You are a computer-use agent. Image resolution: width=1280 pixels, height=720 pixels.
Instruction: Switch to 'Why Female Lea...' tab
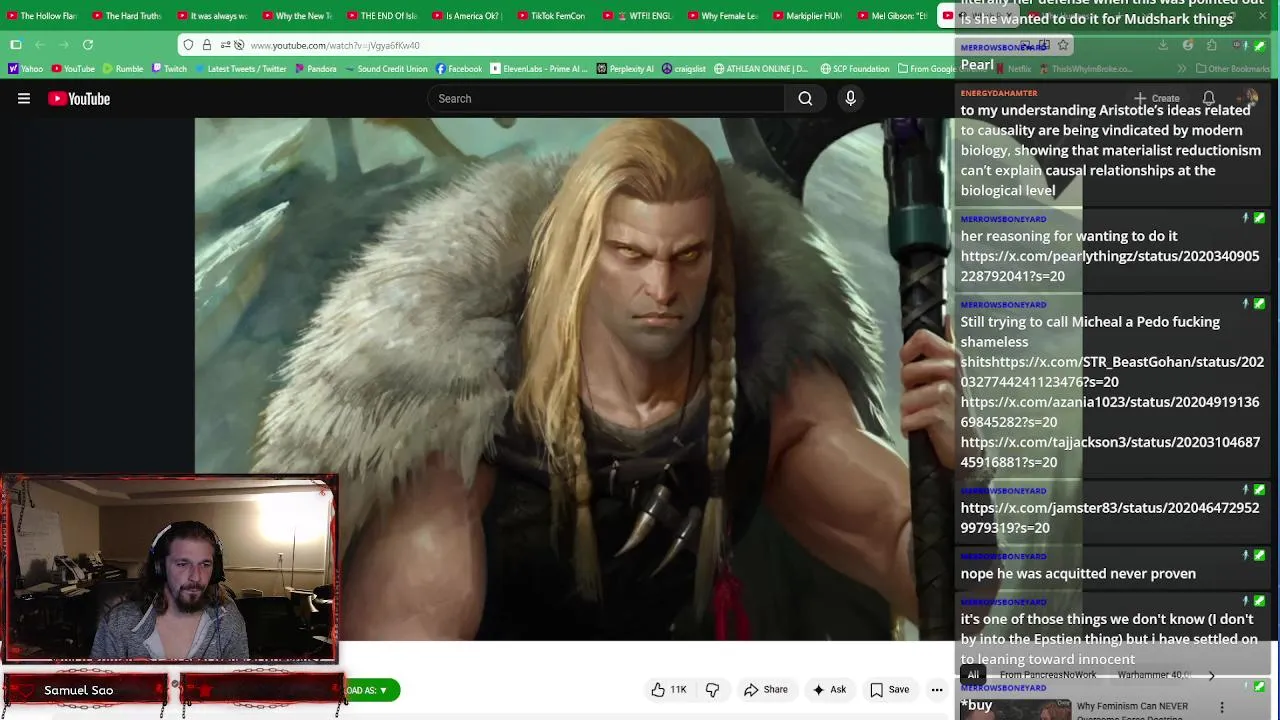(x=722, y=16)
